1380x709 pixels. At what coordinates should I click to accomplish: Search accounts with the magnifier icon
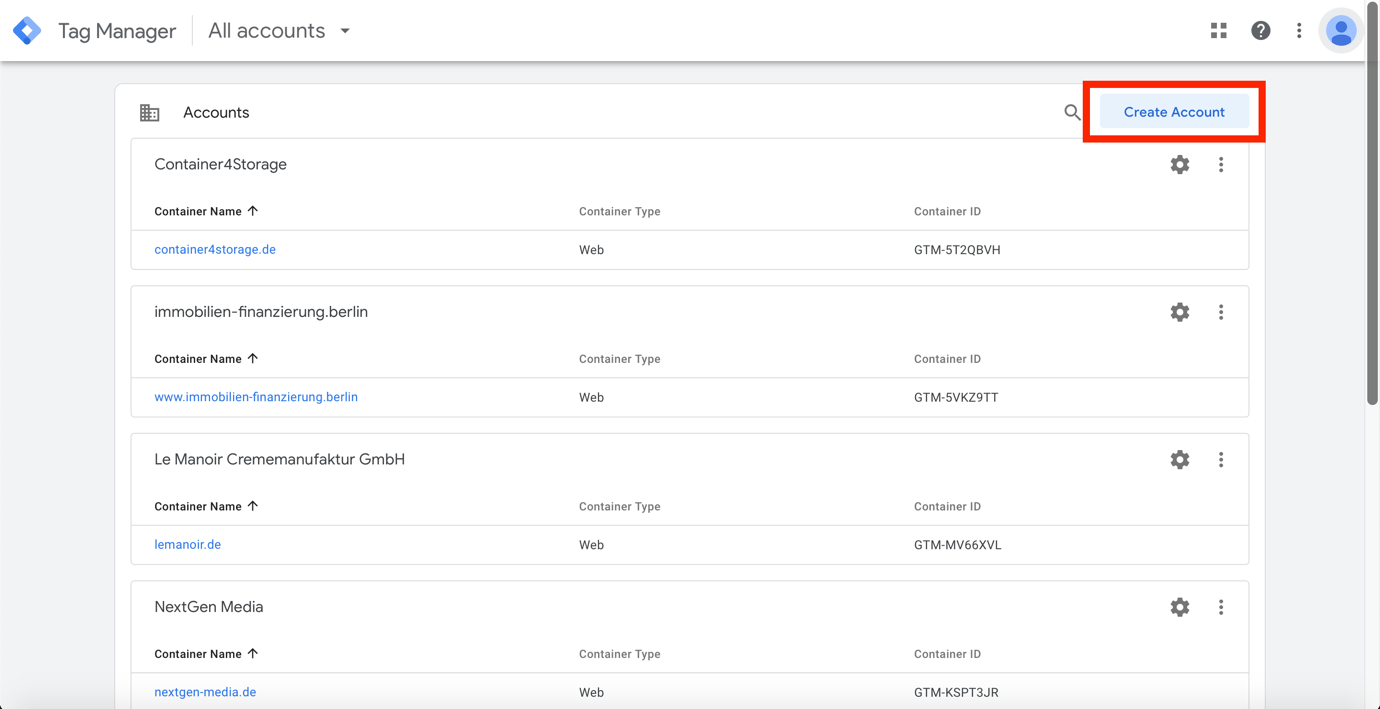coord(1072,112)
